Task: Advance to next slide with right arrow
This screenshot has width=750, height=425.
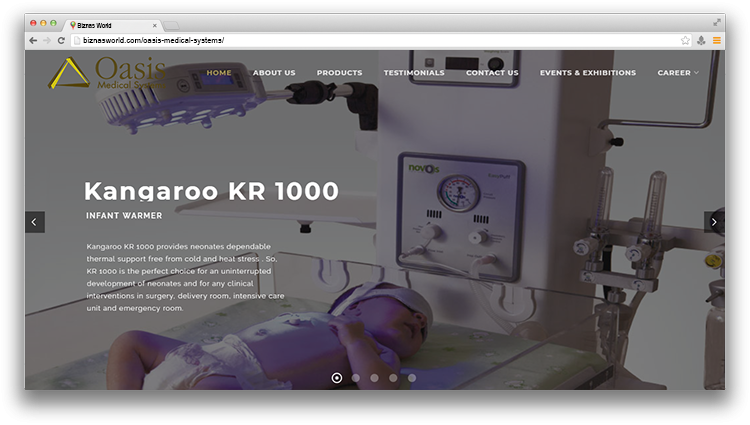Action: [x=714, y=222]
